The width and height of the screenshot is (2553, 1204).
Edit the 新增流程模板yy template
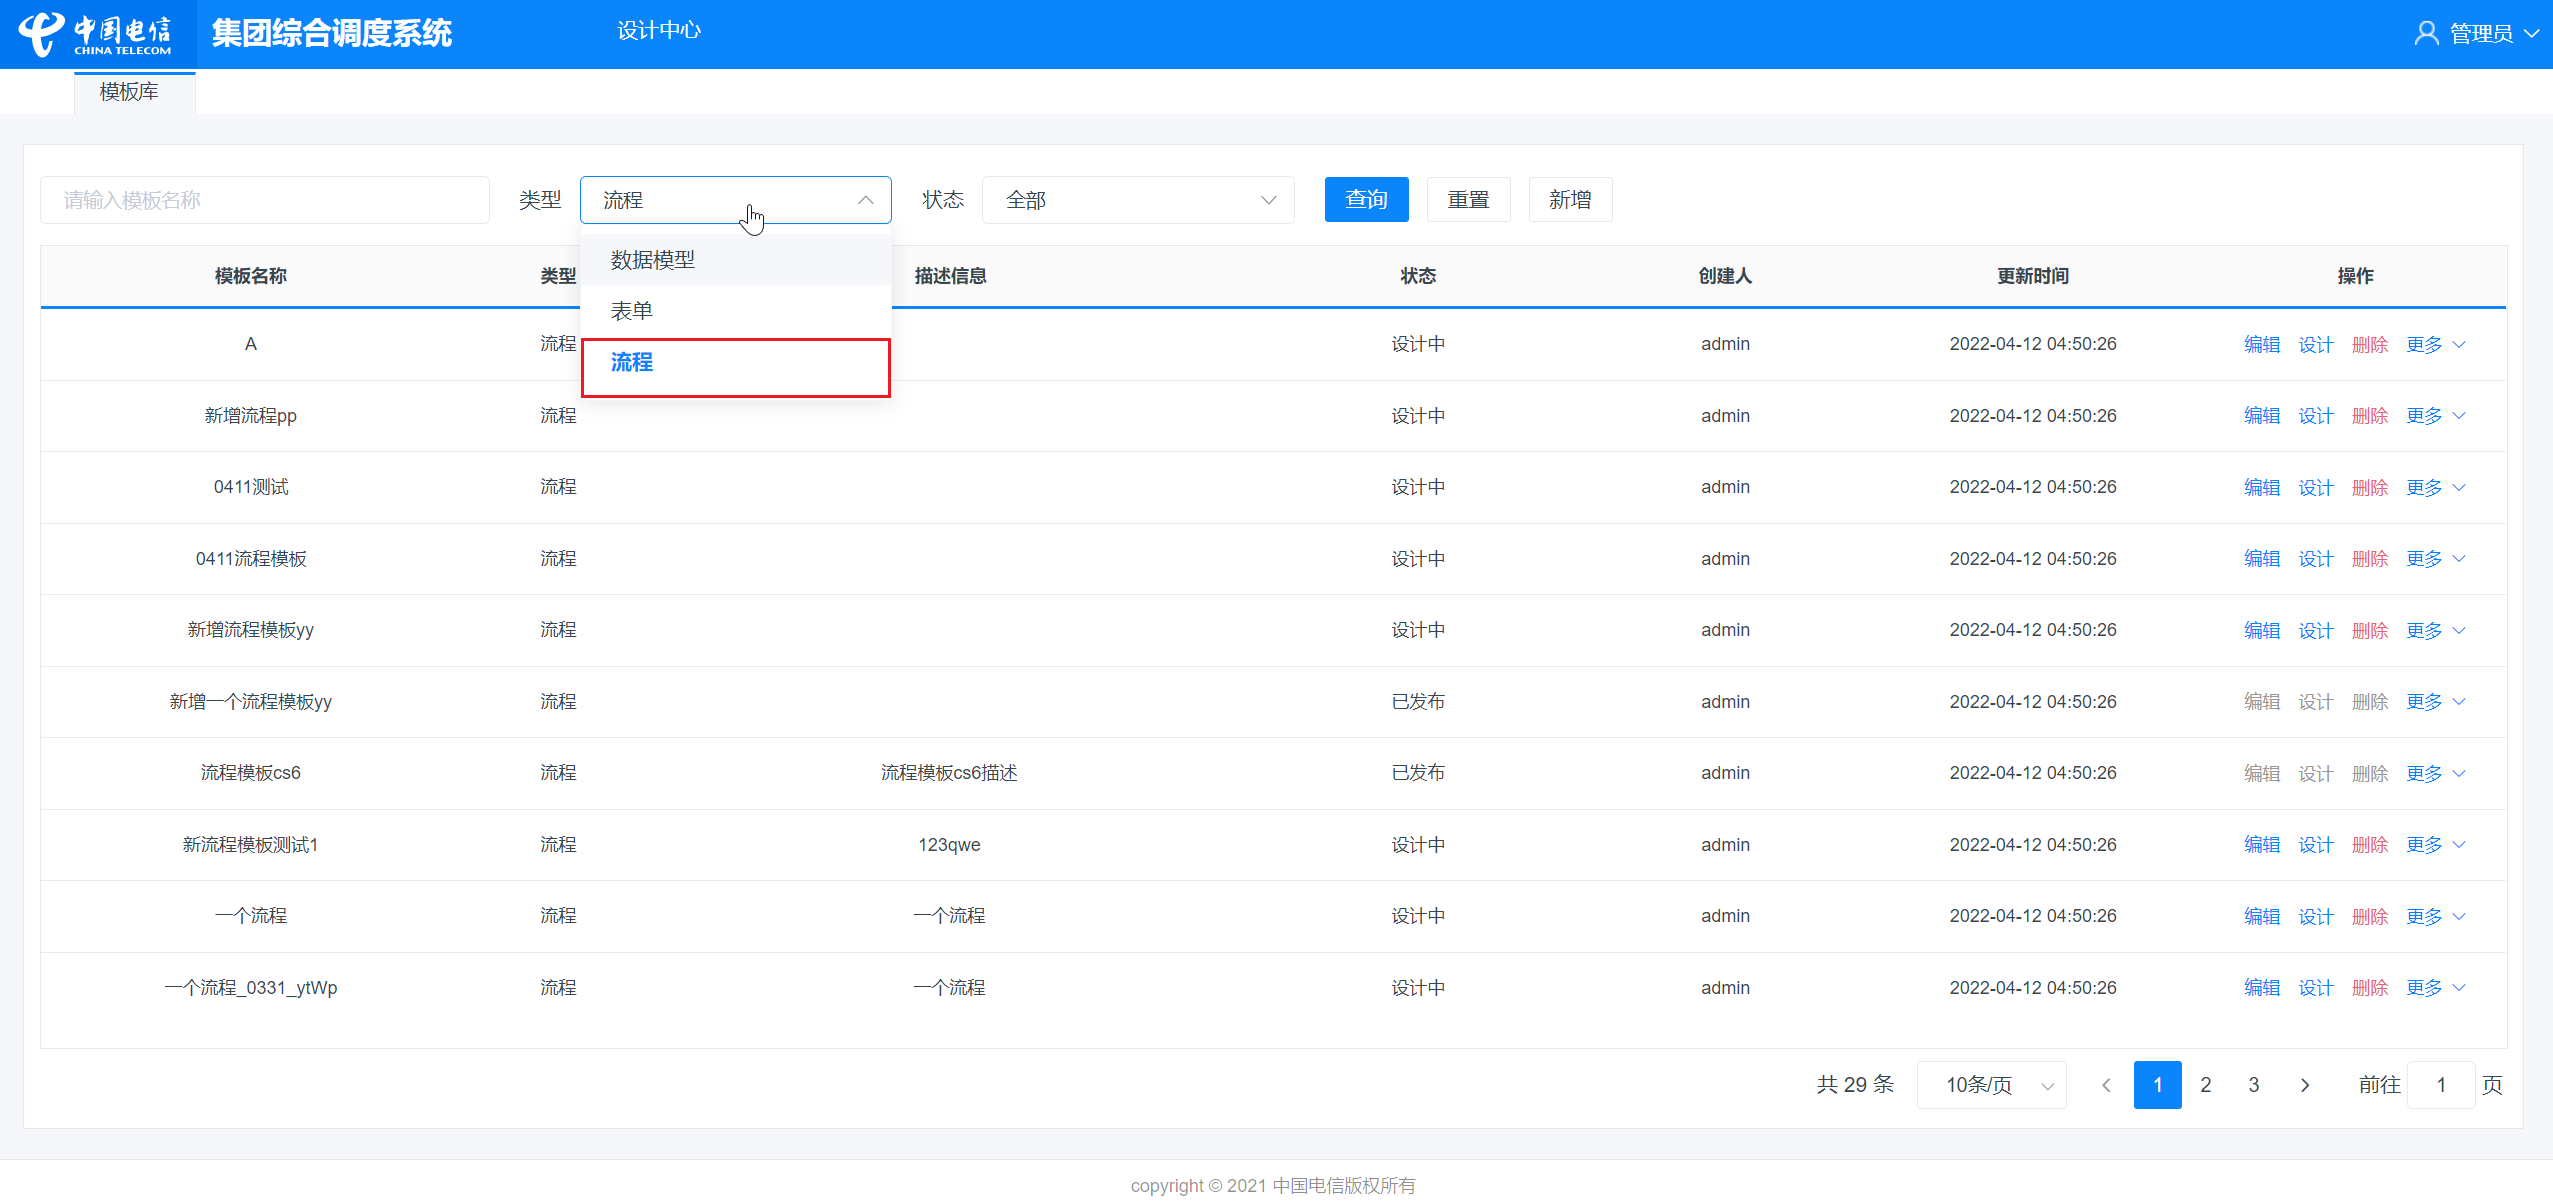point(2261,630)
